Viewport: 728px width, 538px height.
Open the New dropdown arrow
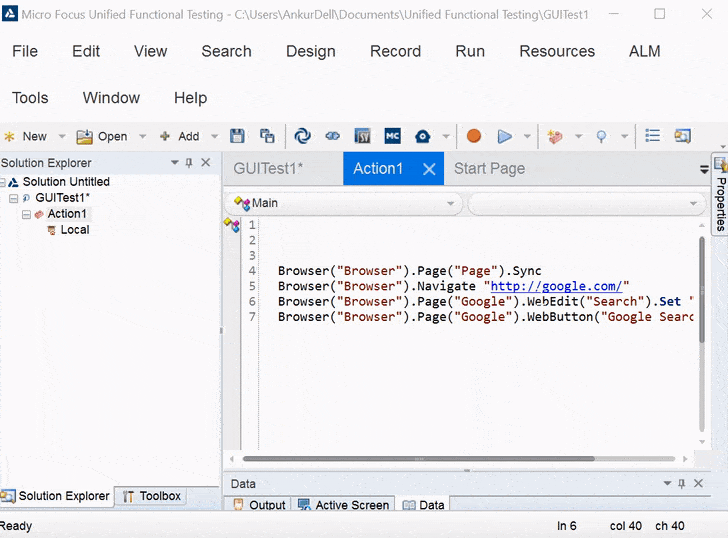[x=62, y=136]
